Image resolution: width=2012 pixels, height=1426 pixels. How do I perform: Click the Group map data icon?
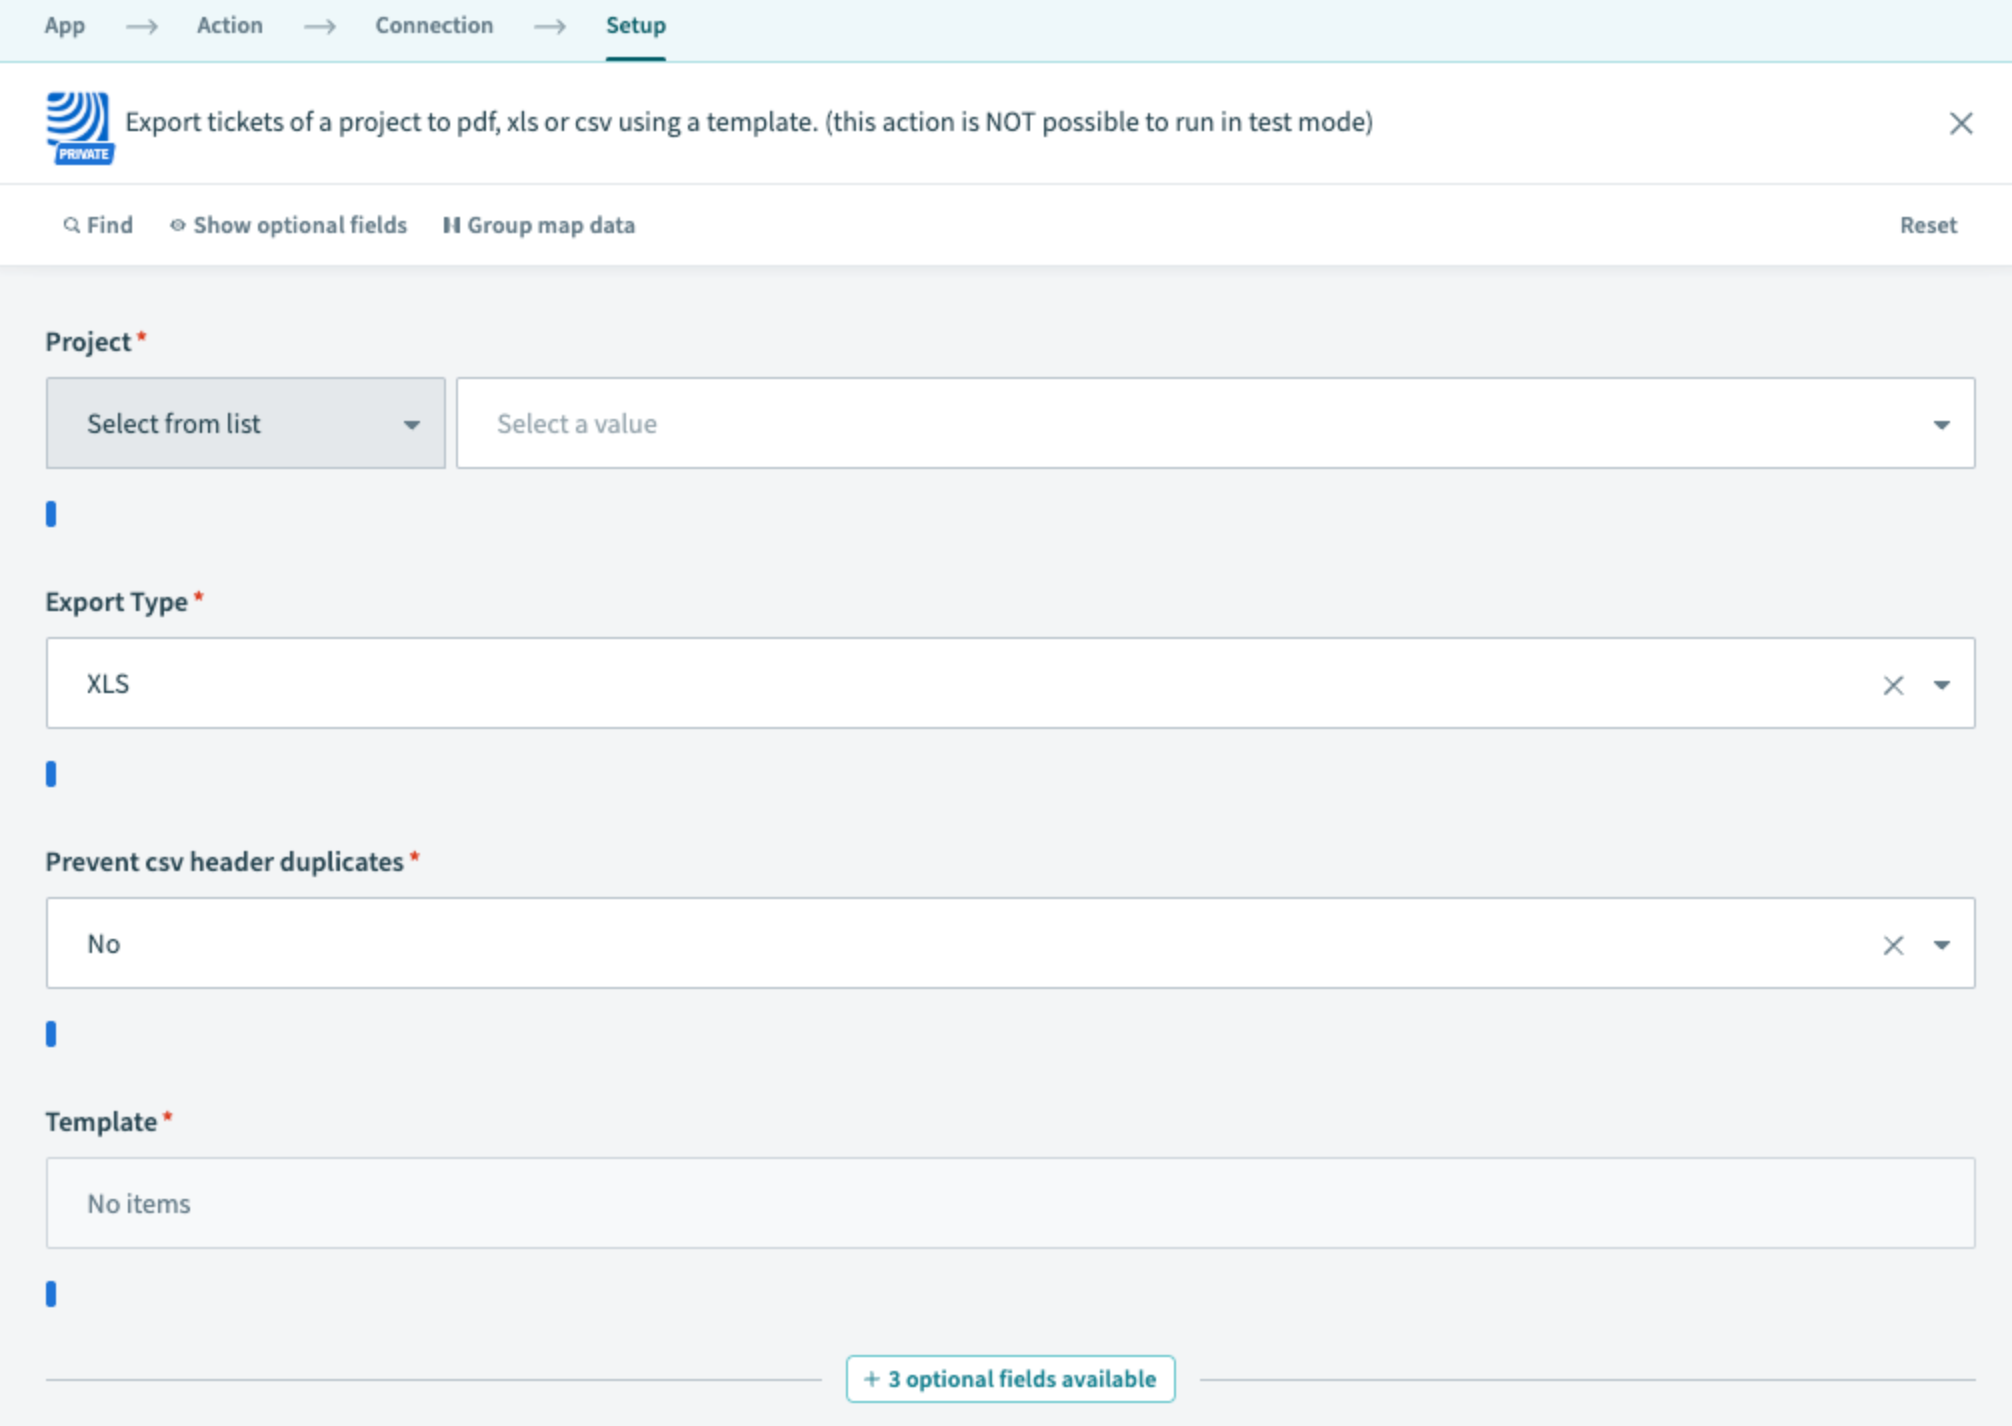point(451,225)
